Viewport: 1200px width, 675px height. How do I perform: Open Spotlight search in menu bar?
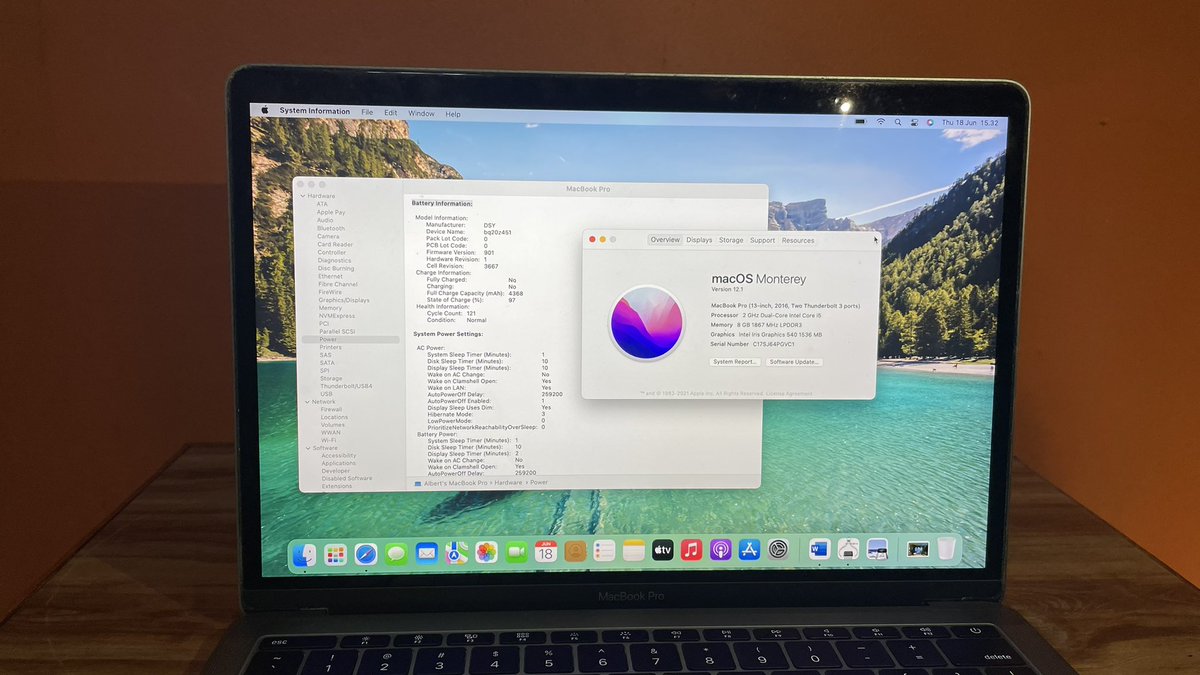(x=898, y=121)
